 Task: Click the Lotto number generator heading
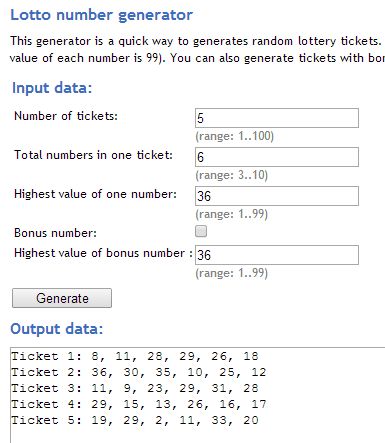coord(102,15)
